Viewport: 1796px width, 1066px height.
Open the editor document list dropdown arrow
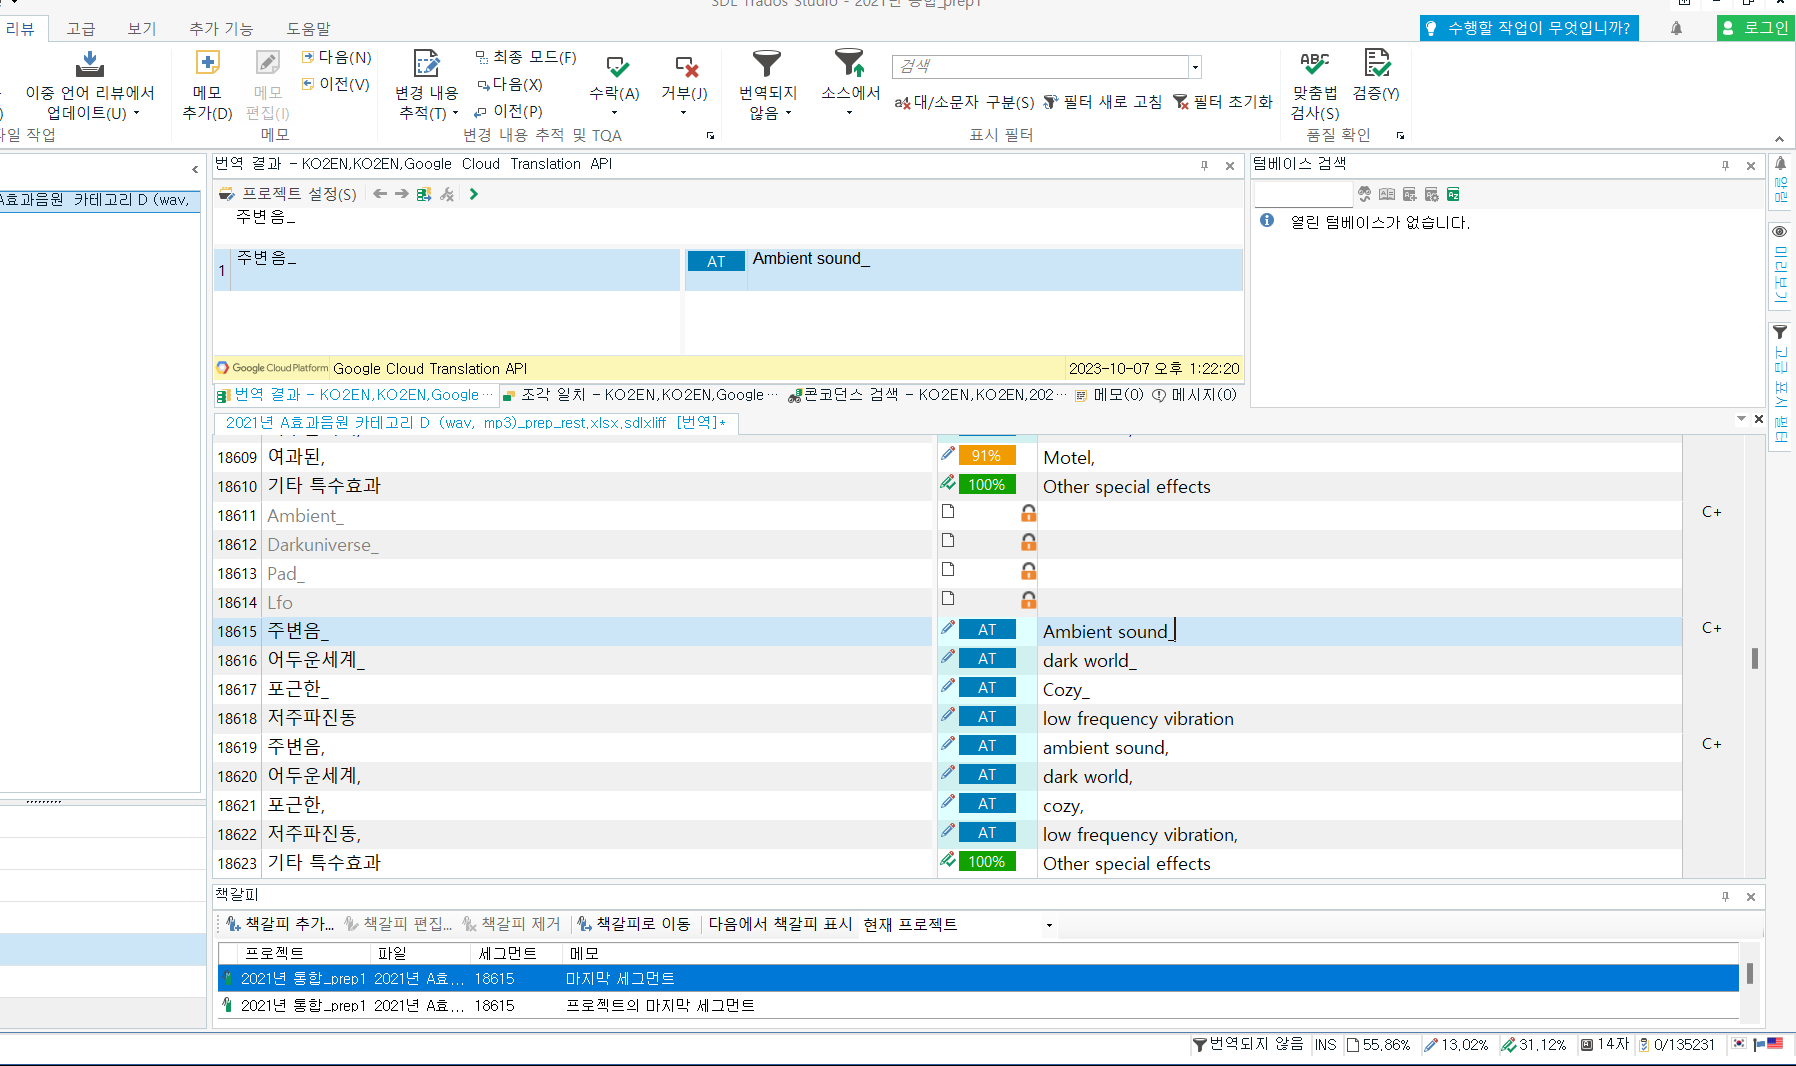1741,419
